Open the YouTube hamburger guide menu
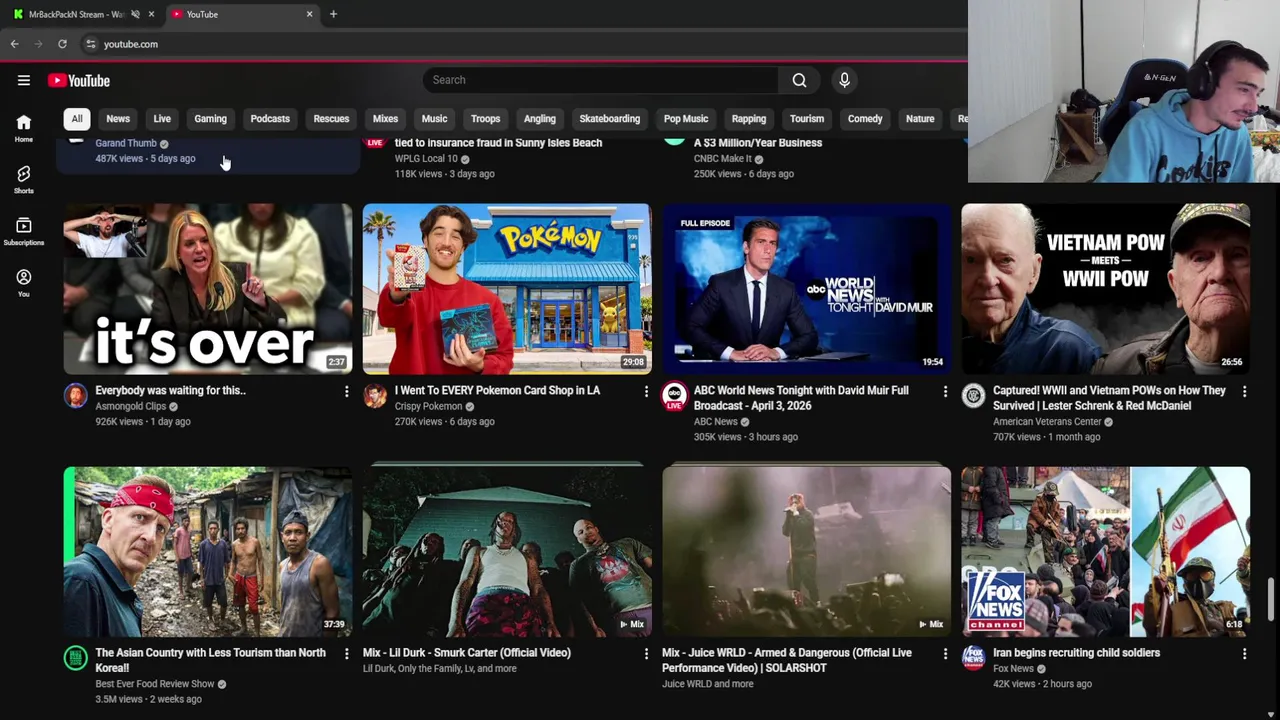Viewport: 1280px width, 720px height. pyautogui.click(x=24, y=80)
